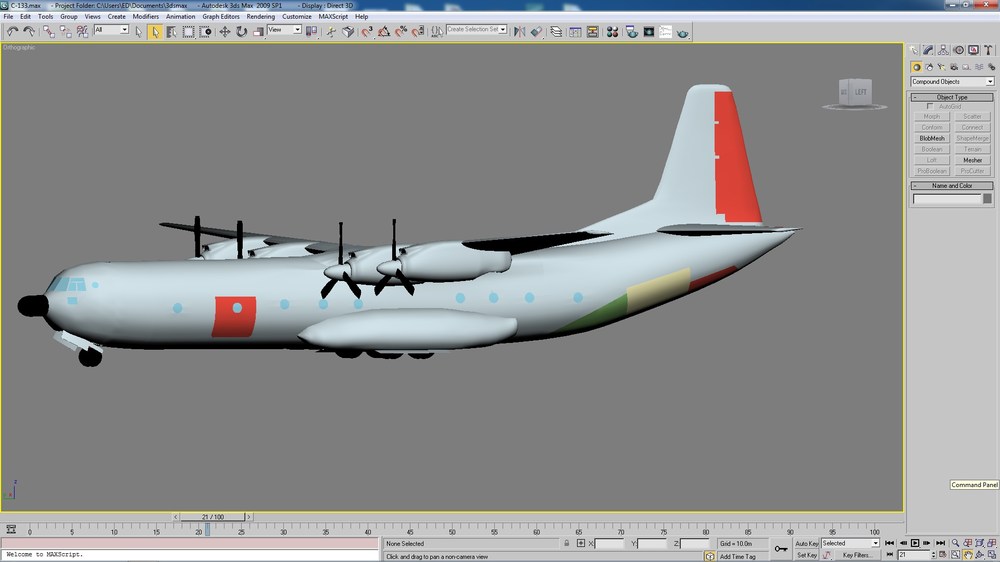This screenshot has width=1000, height=562.
Task: Toggle Window/Crossing selection mode
Action: (x=205, y=31)
